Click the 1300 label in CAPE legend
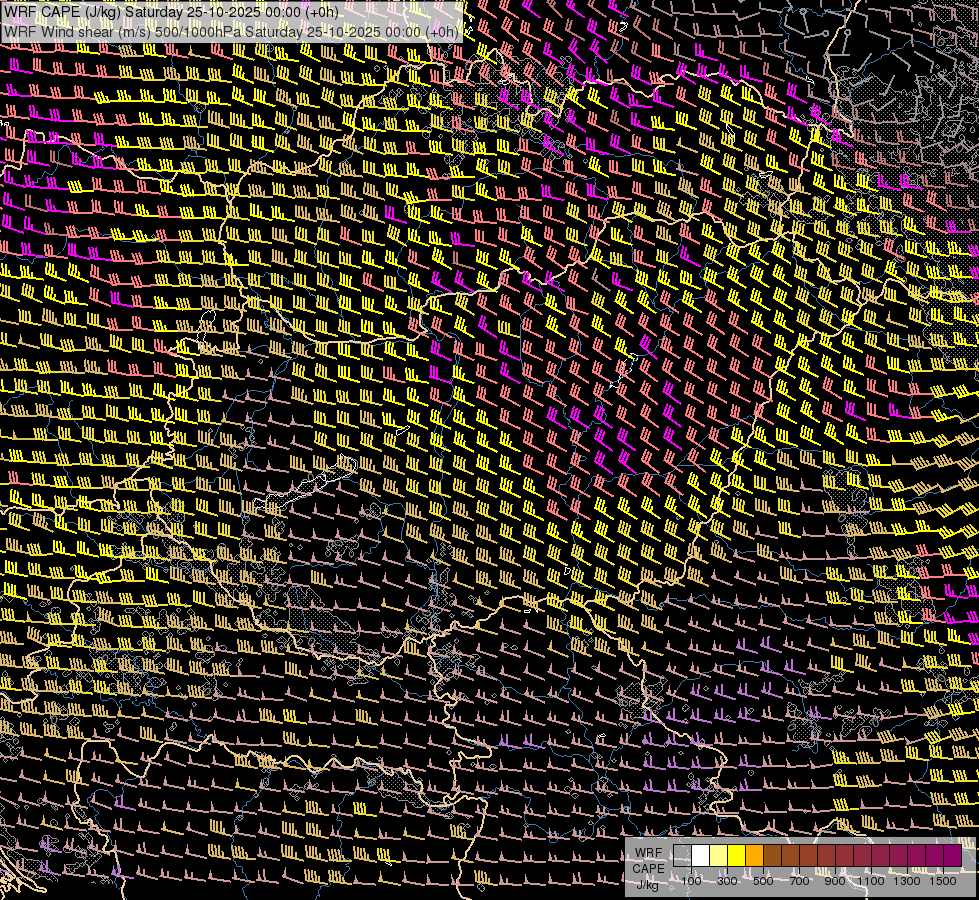The height and width of the screenshot is (900, 979). [907, 881]
